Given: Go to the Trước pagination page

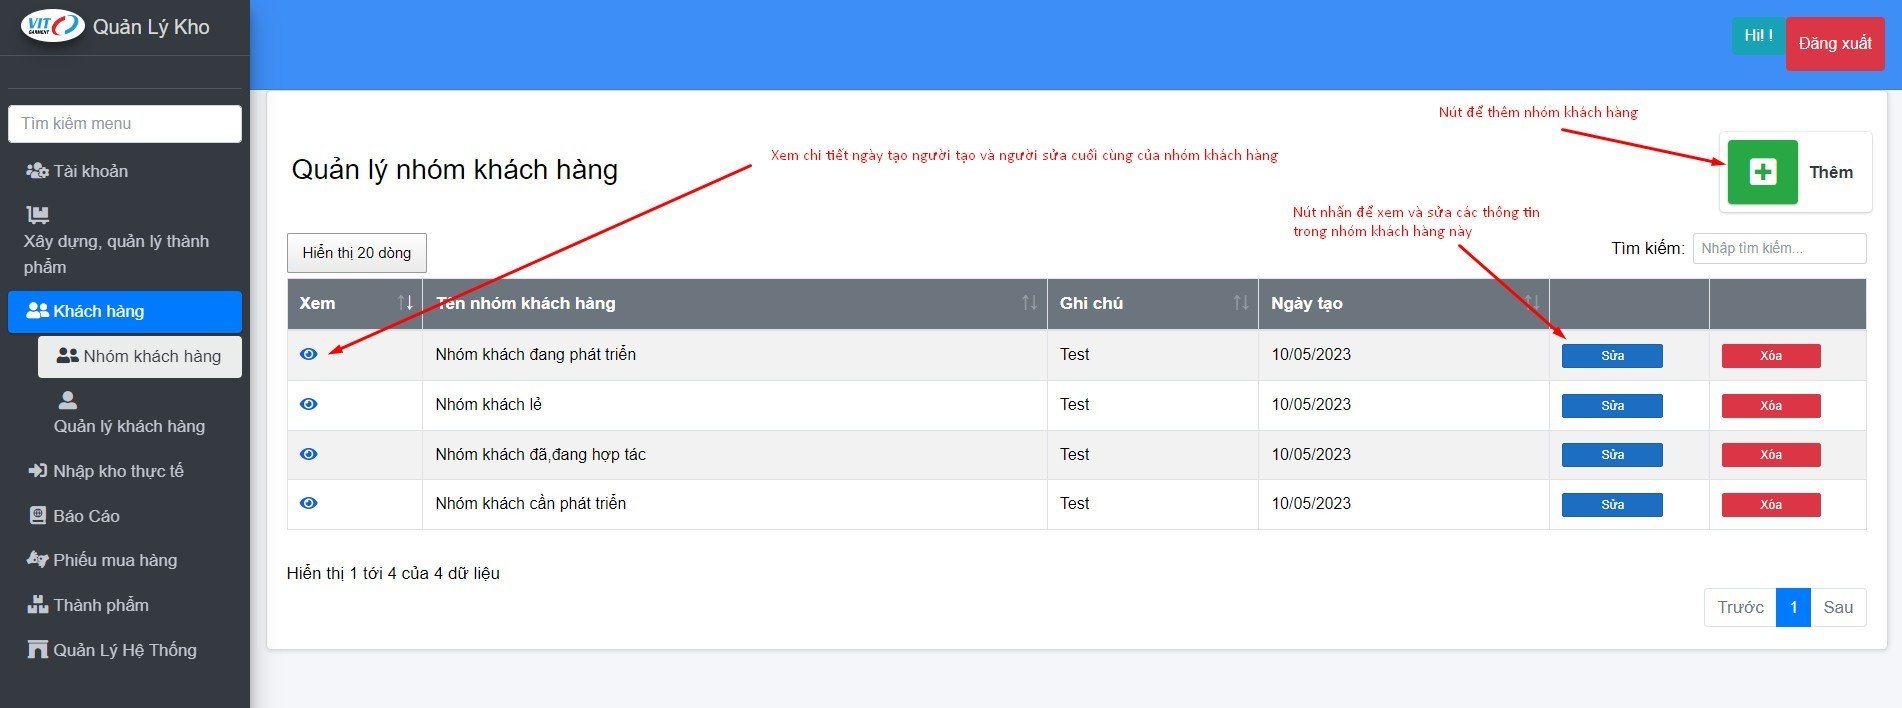Looking at the screenshot, I should 1740,607.
